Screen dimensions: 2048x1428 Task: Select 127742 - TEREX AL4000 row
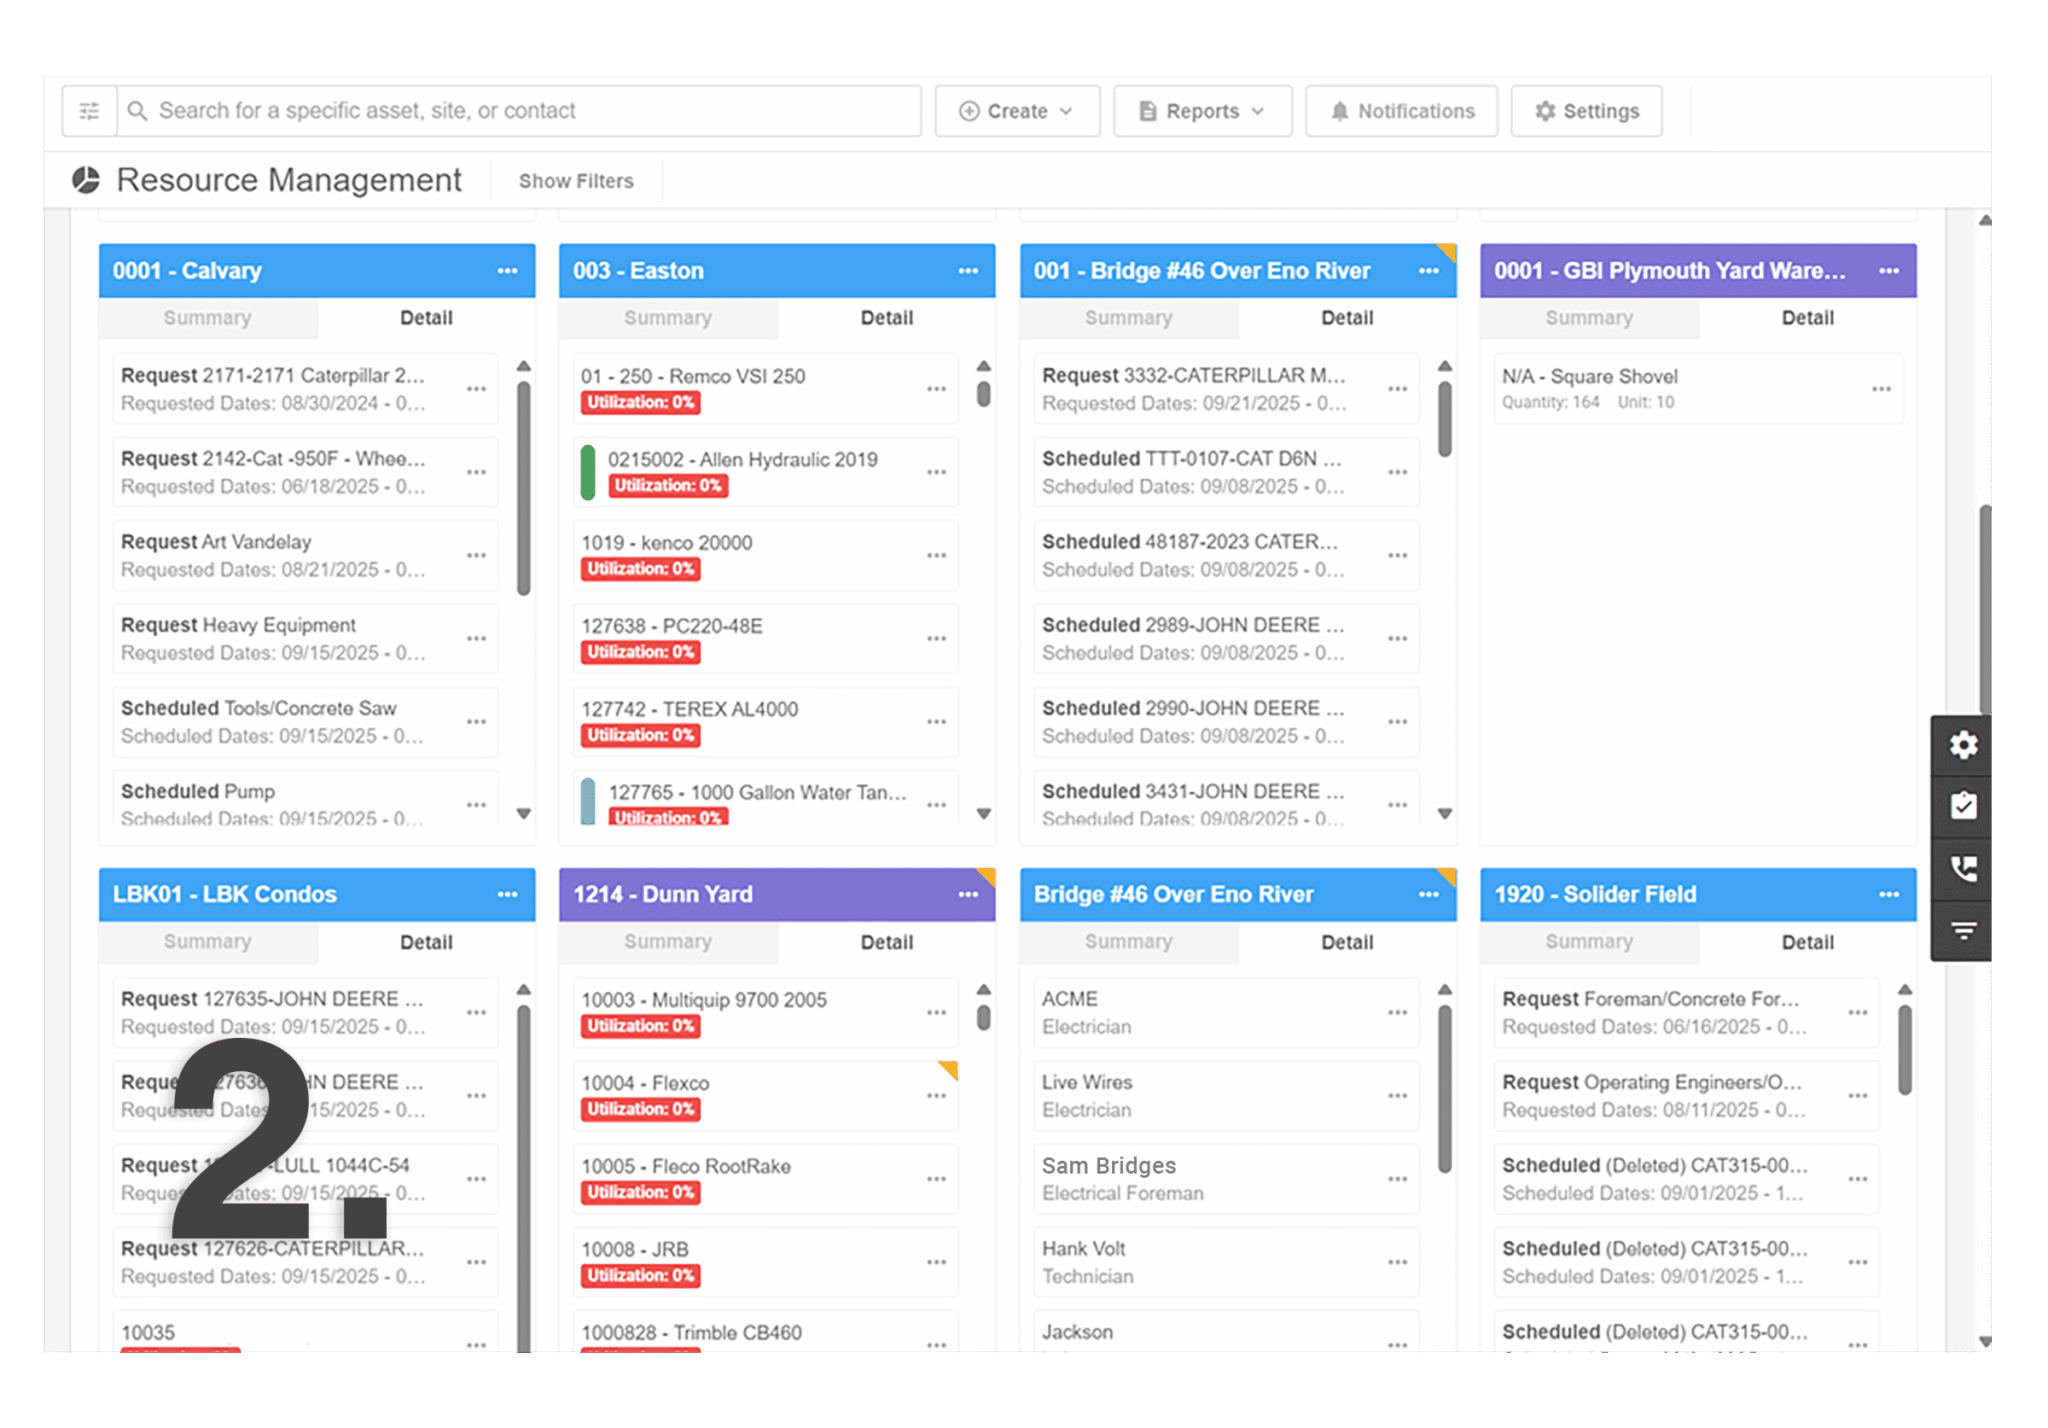point(765,722)
